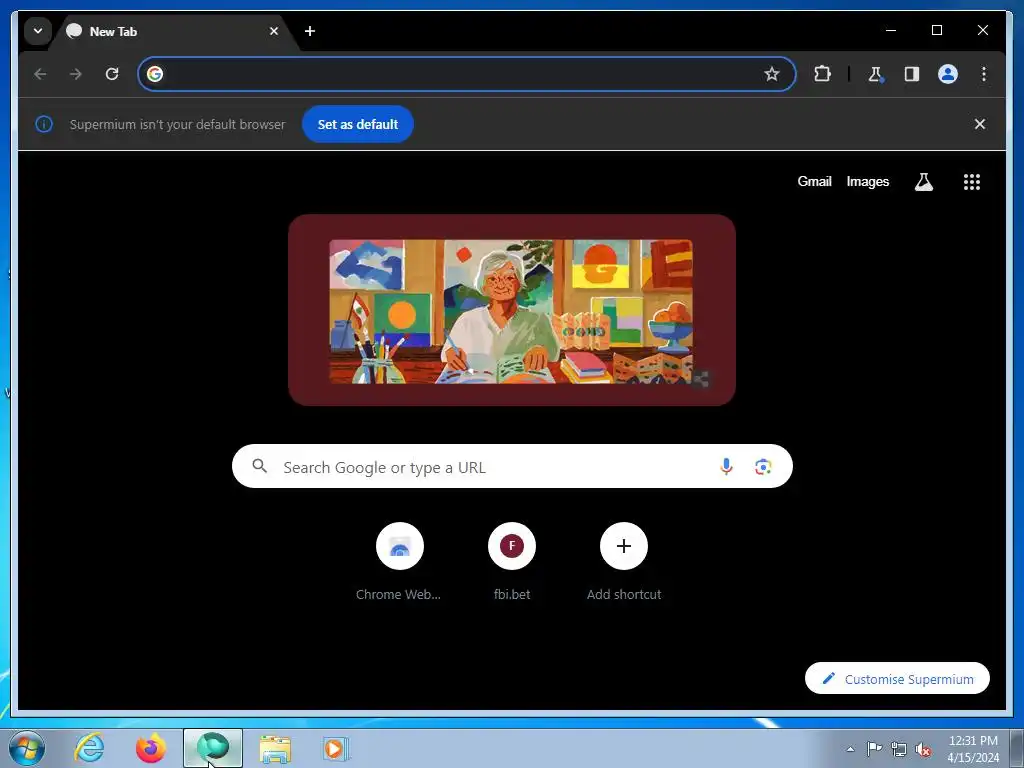Click the default browser info icon
Image resolution: width=1024 pixels, height=768 pixels.
[44, 124]
